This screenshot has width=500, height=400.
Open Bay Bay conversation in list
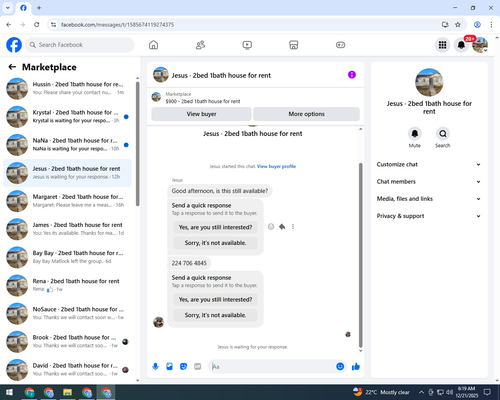pyautogui.click(x=67, y=257)
